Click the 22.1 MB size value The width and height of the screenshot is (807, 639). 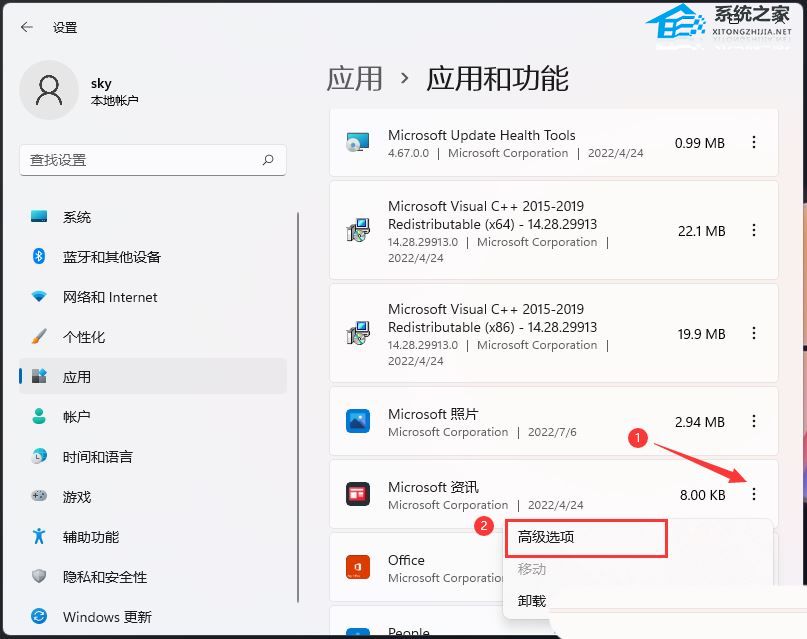coord(701,231)
